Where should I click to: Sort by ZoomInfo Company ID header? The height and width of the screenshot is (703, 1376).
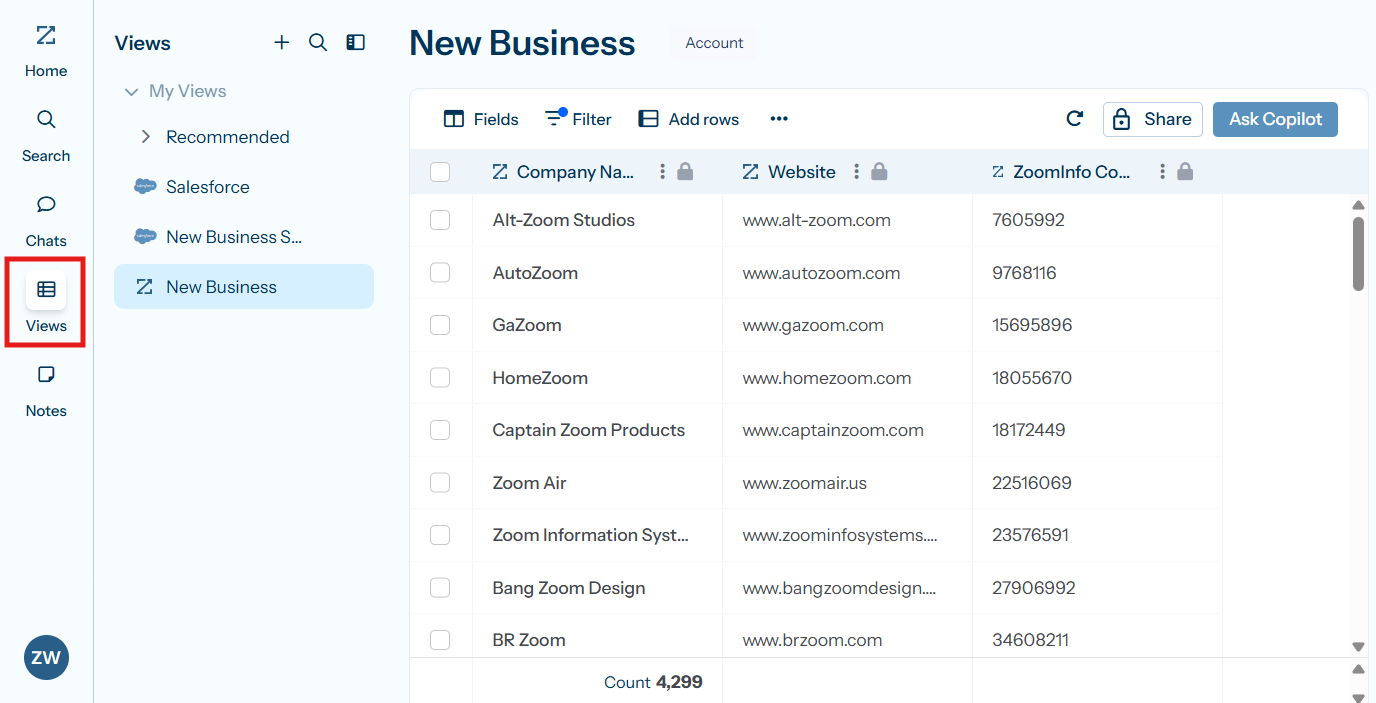tap(1072, 172)
